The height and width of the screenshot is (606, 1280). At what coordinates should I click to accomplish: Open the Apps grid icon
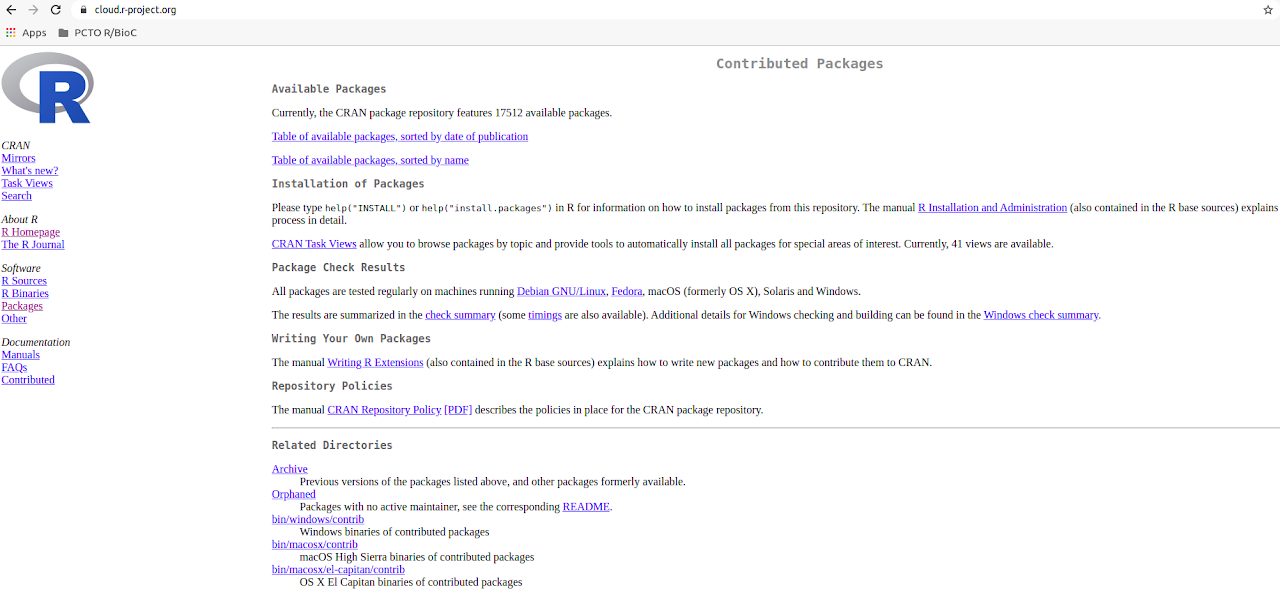pyautogui.click(x=11, y=33)
